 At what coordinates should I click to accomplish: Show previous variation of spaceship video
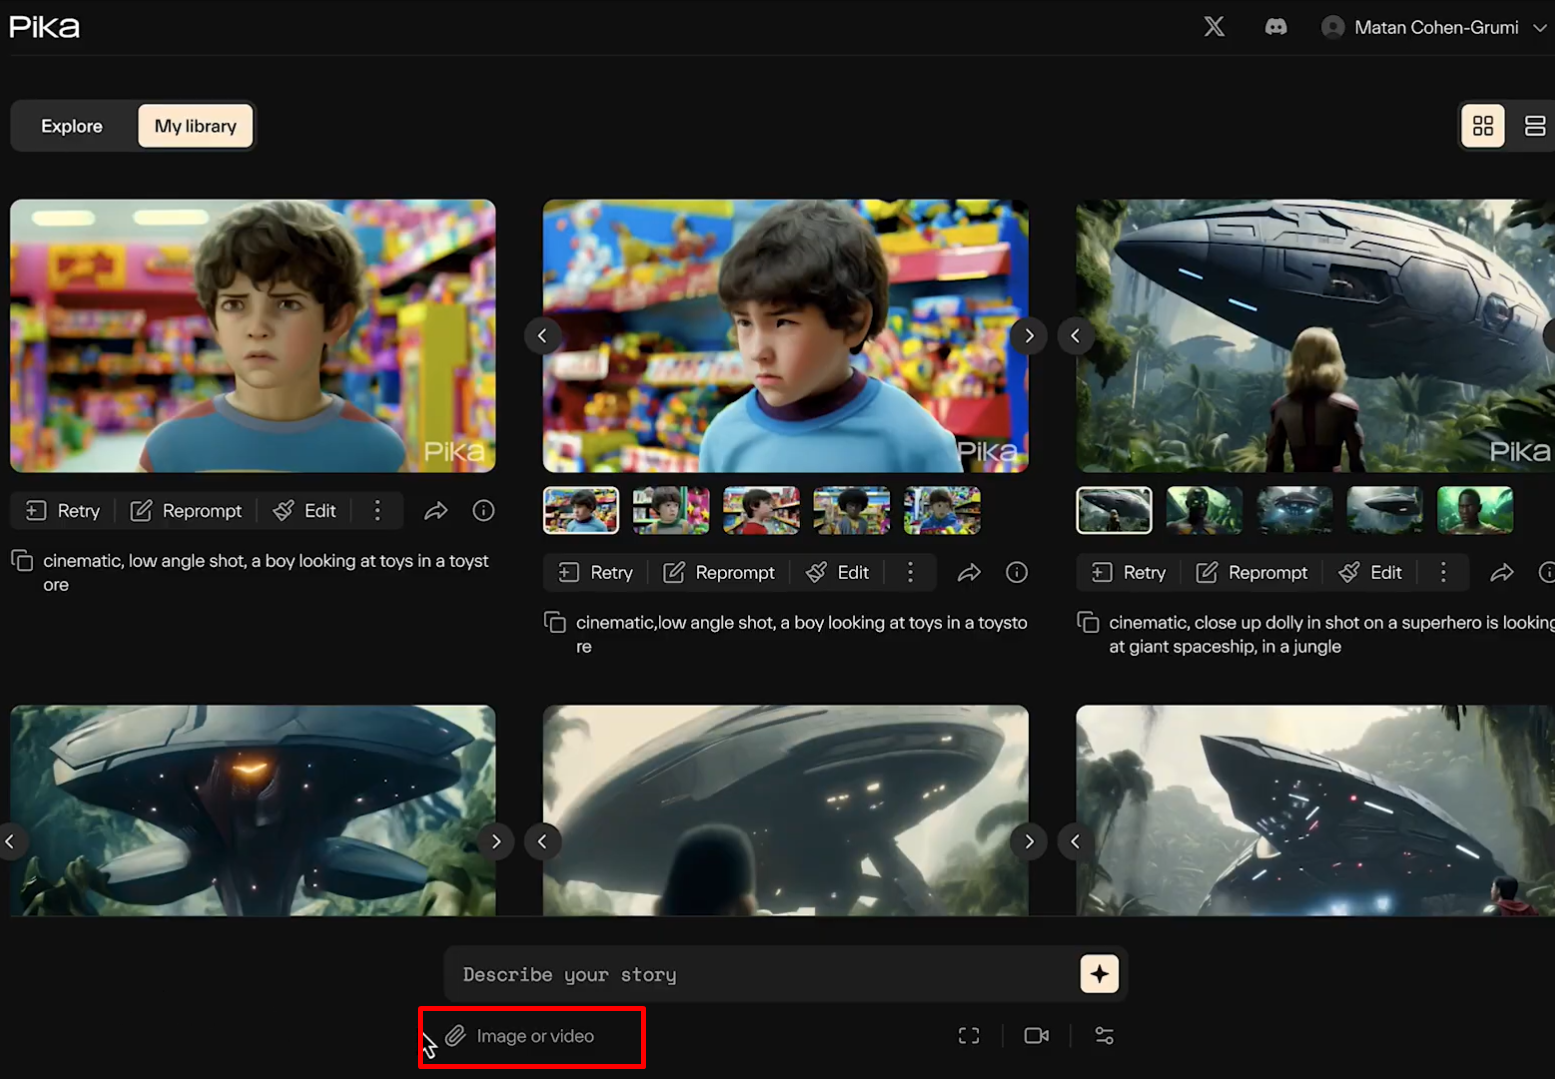tap(1076, 335)
